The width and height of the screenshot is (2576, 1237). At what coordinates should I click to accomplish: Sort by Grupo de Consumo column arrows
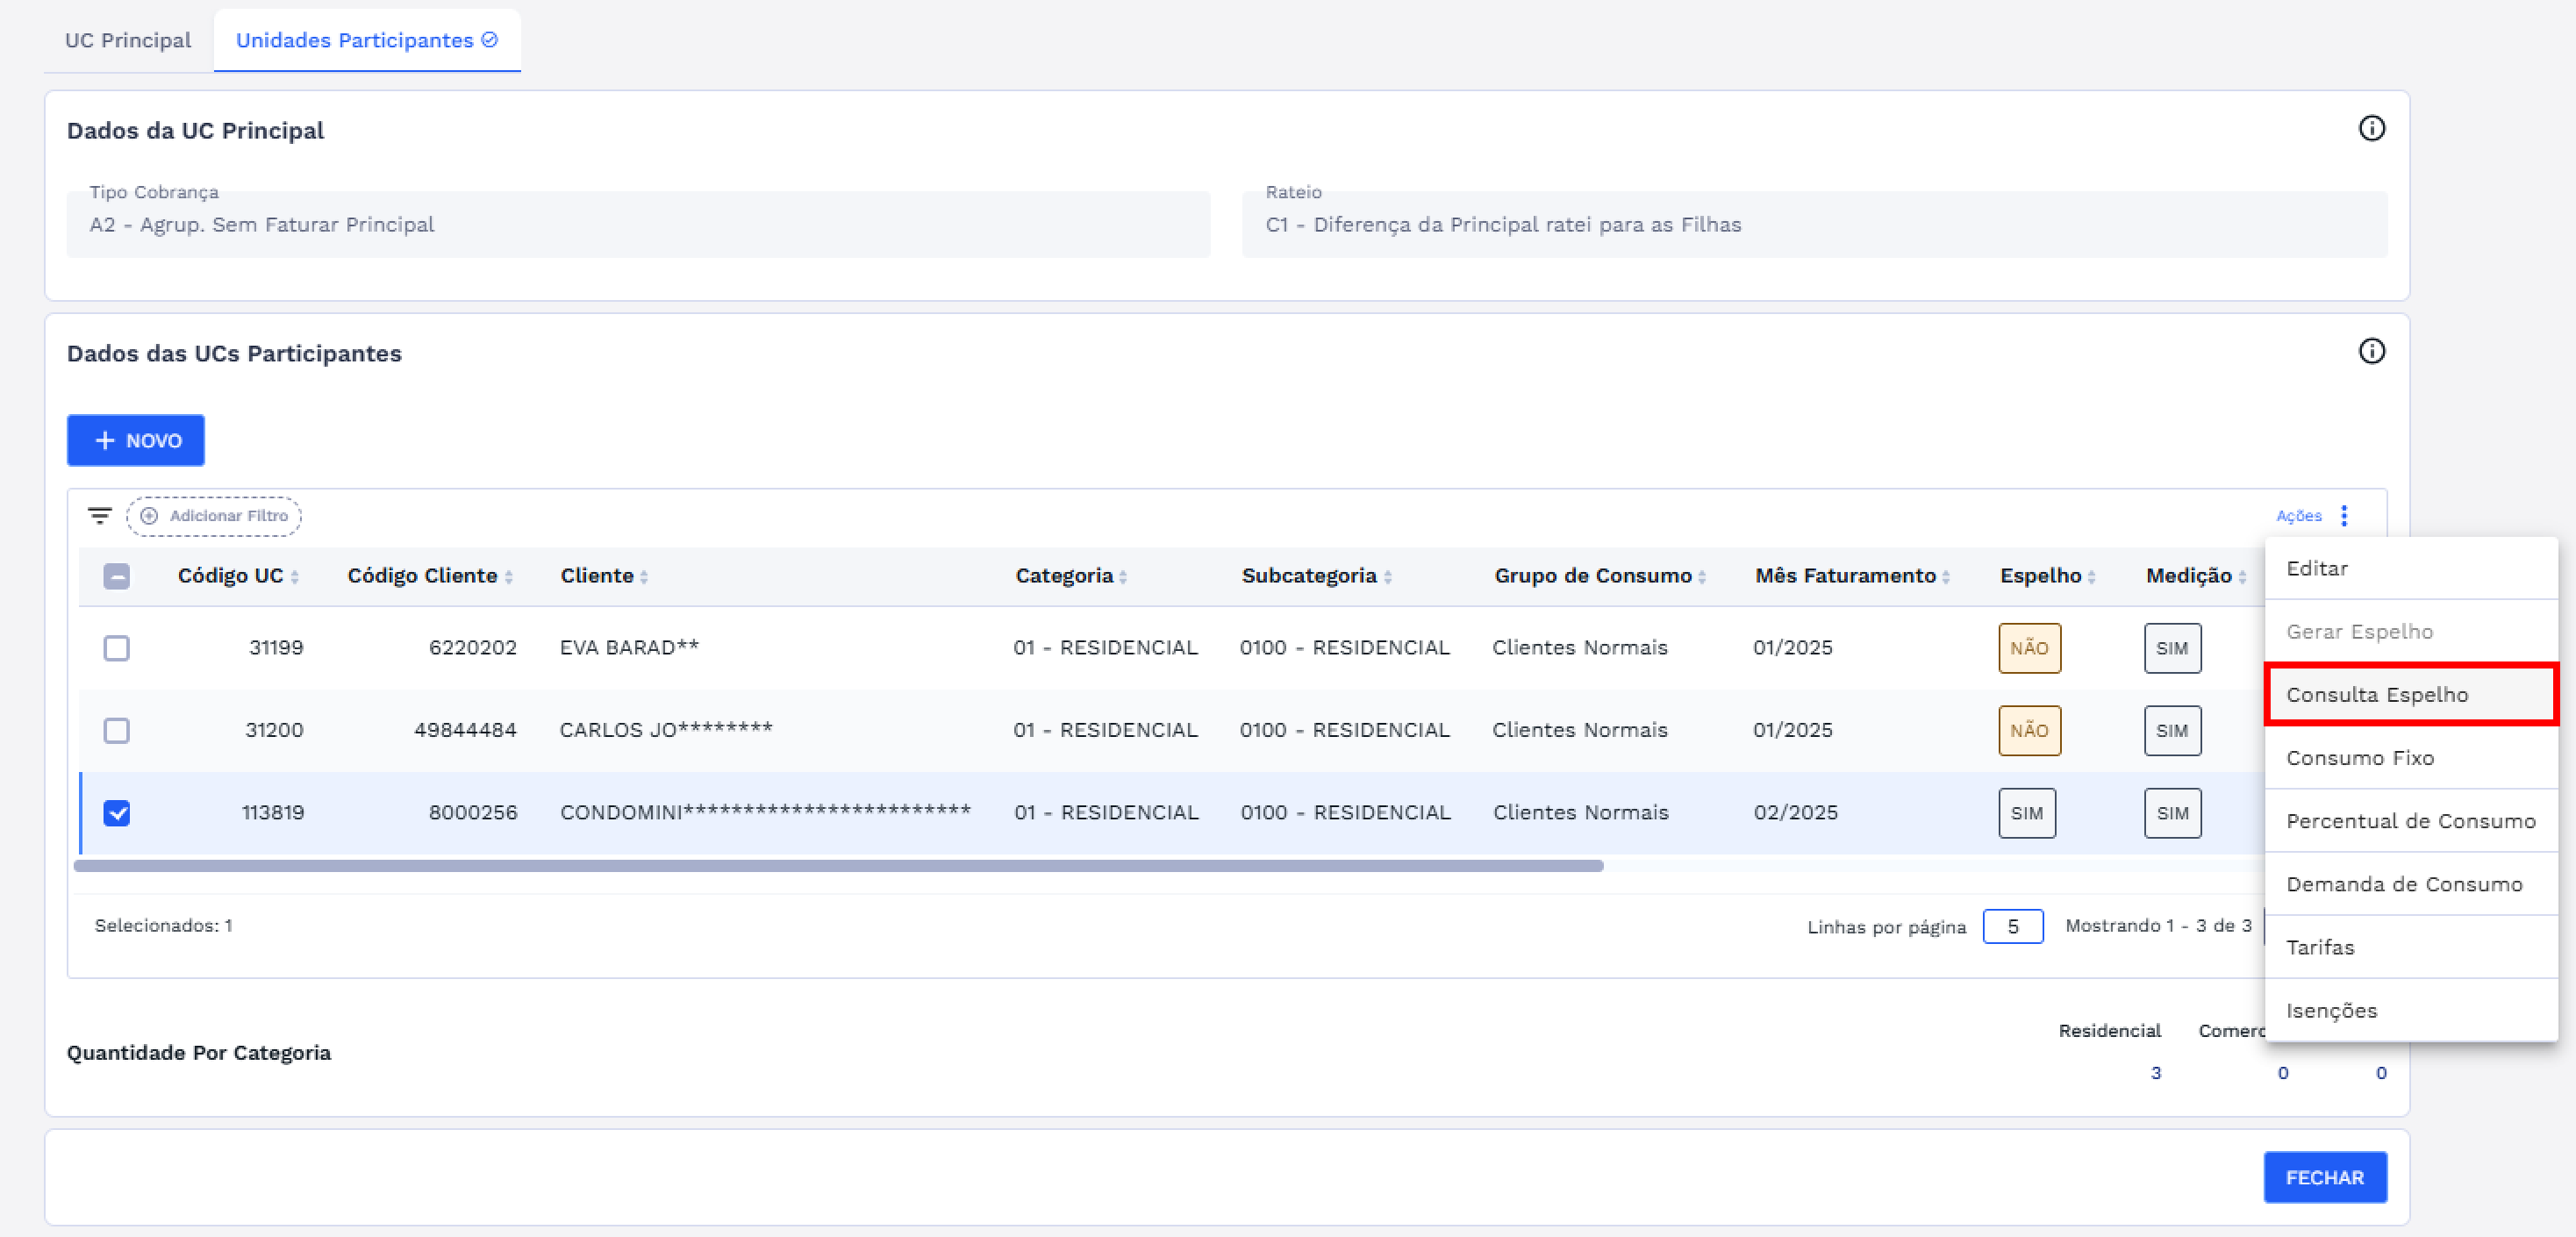click(1702, 577)
